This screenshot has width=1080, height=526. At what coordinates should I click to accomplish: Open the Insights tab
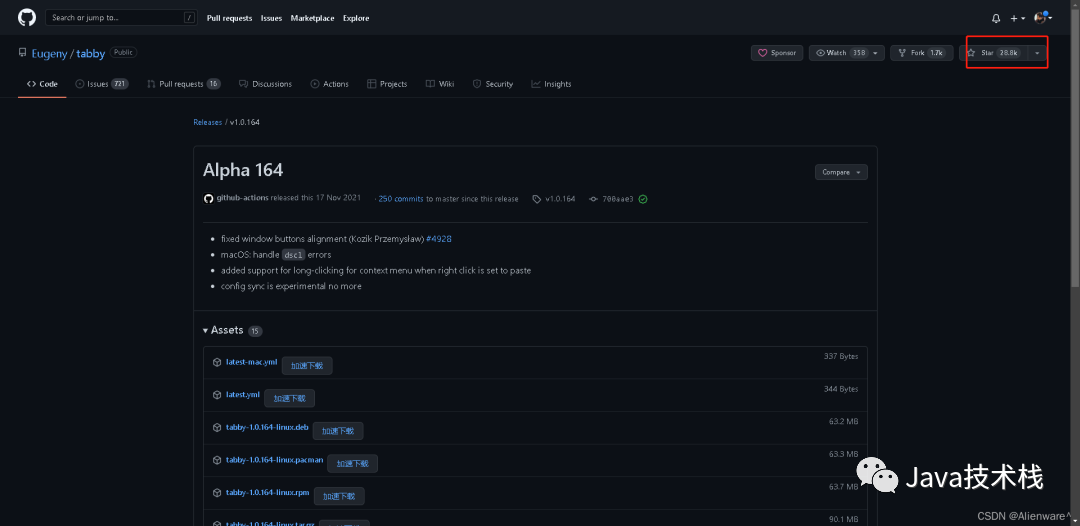coord(551,84)
